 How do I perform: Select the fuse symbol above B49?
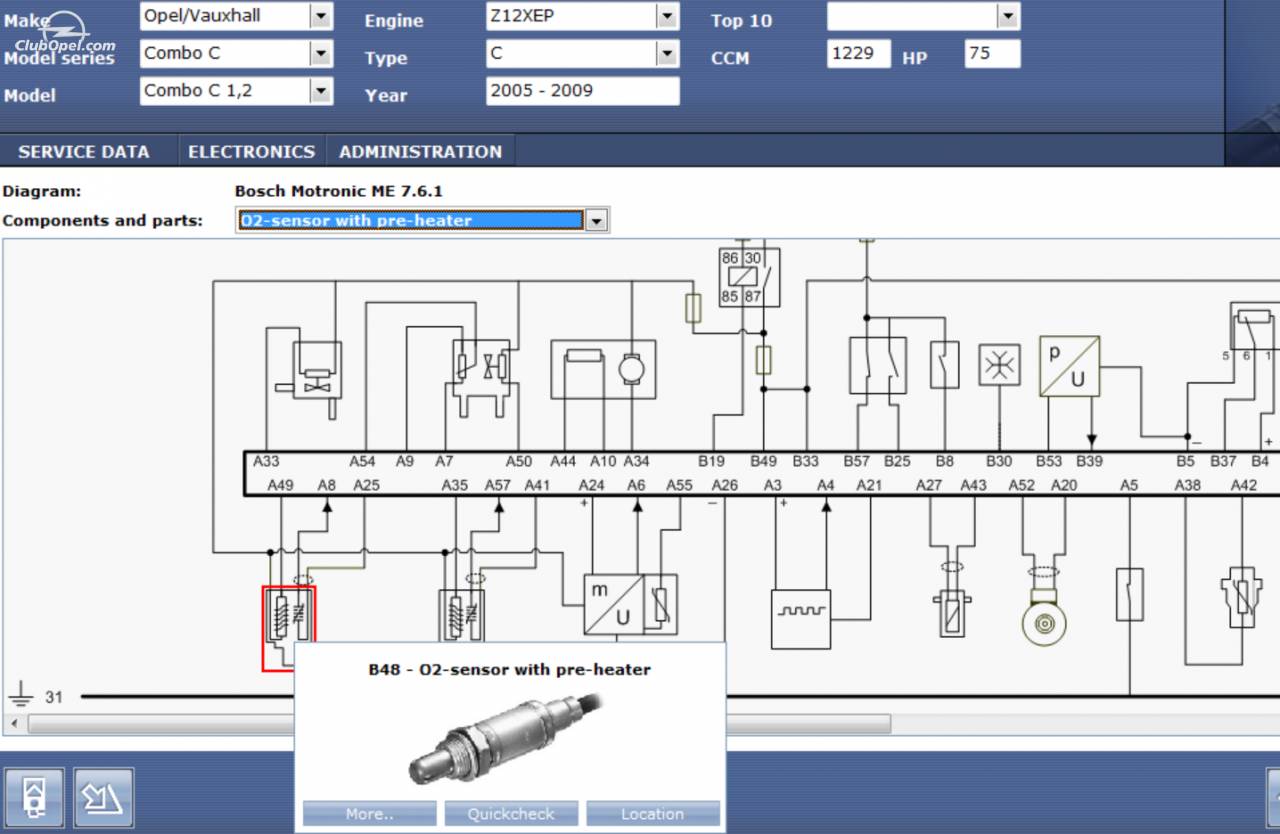click(763, 360)
